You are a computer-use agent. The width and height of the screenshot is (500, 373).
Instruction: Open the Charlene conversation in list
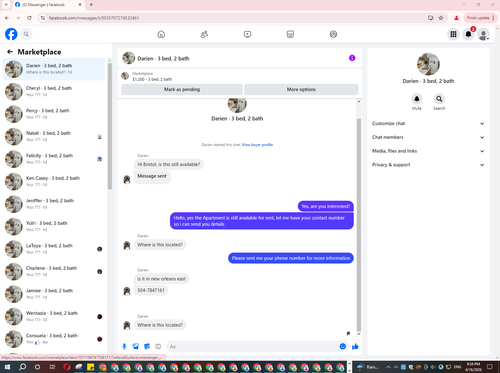[x=54, y=271]
